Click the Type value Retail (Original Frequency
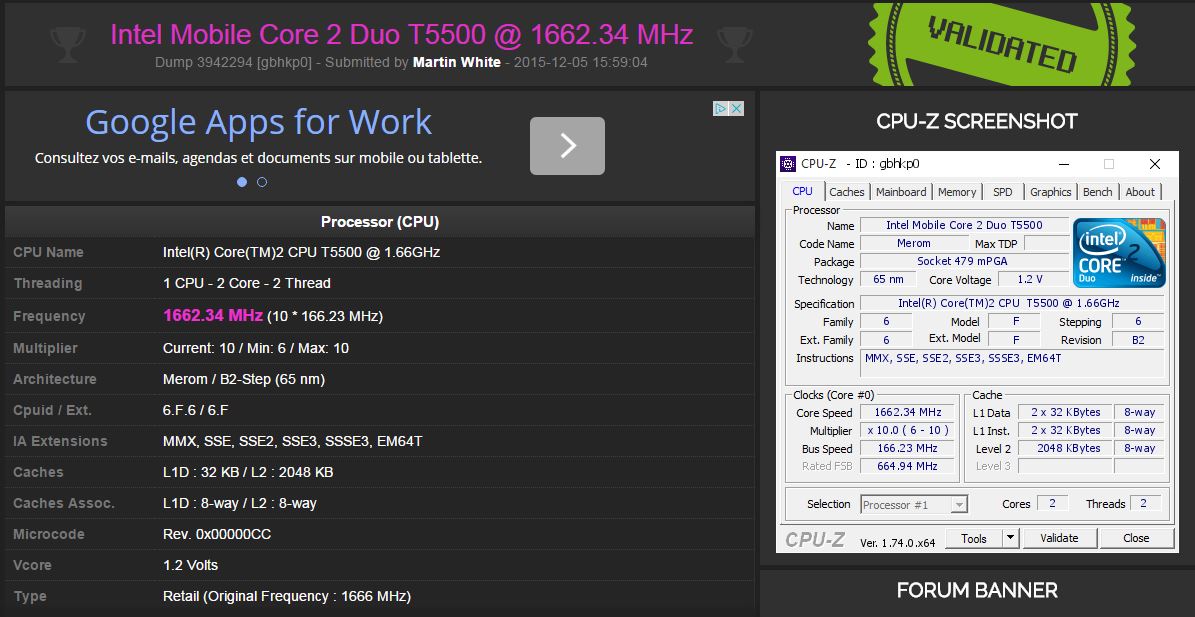This screenshot has width=1195, height=617. click(x=287, y=596)
